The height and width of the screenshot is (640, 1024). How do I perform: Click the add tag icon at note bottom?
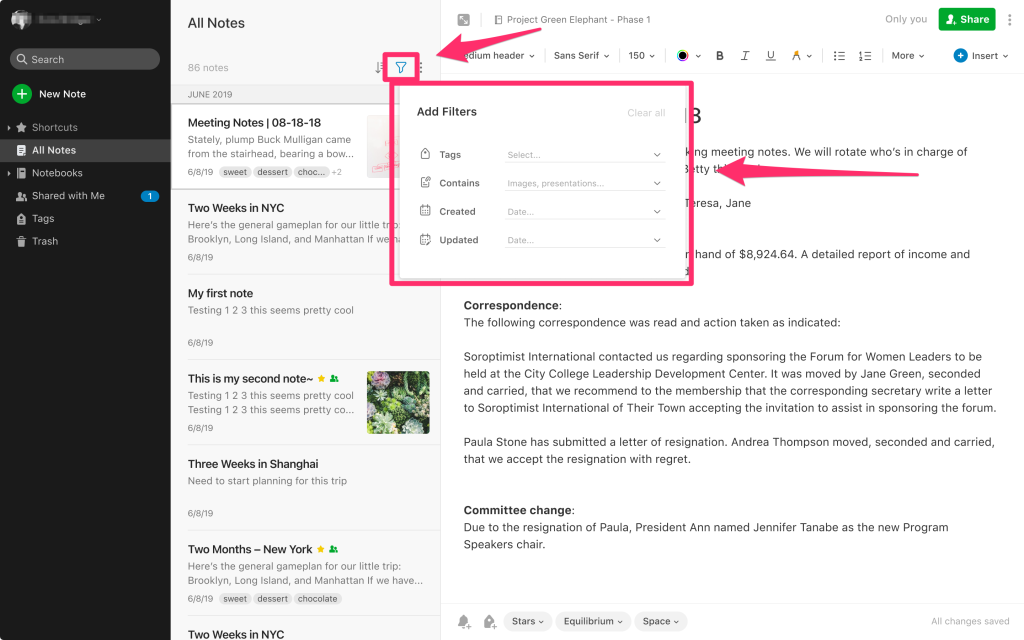[490, 621]
